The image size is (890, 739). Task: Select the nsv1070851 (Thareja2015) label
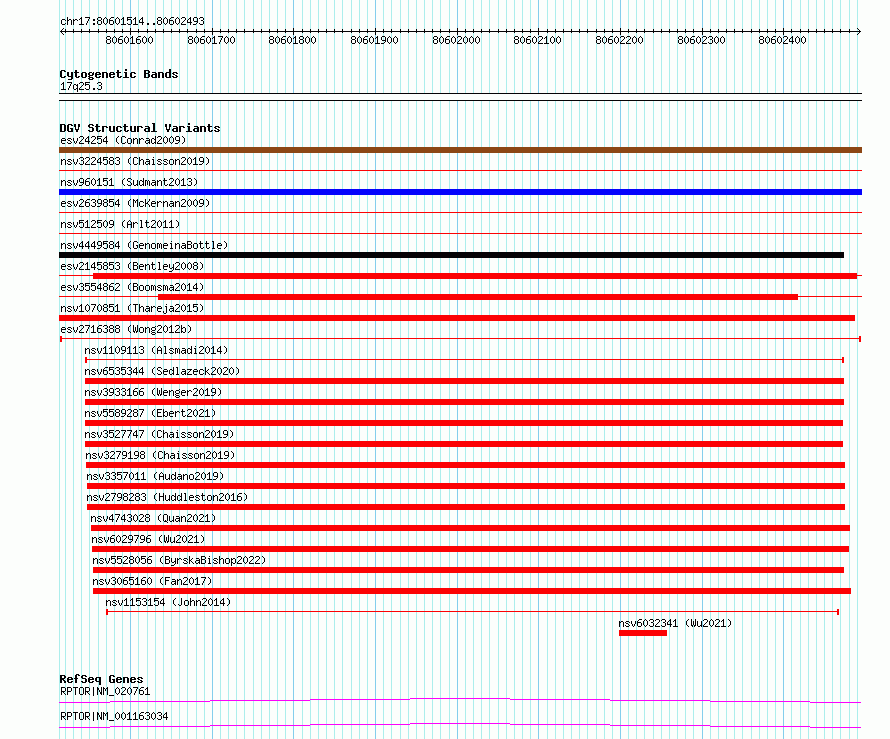(x=132, y=308)
